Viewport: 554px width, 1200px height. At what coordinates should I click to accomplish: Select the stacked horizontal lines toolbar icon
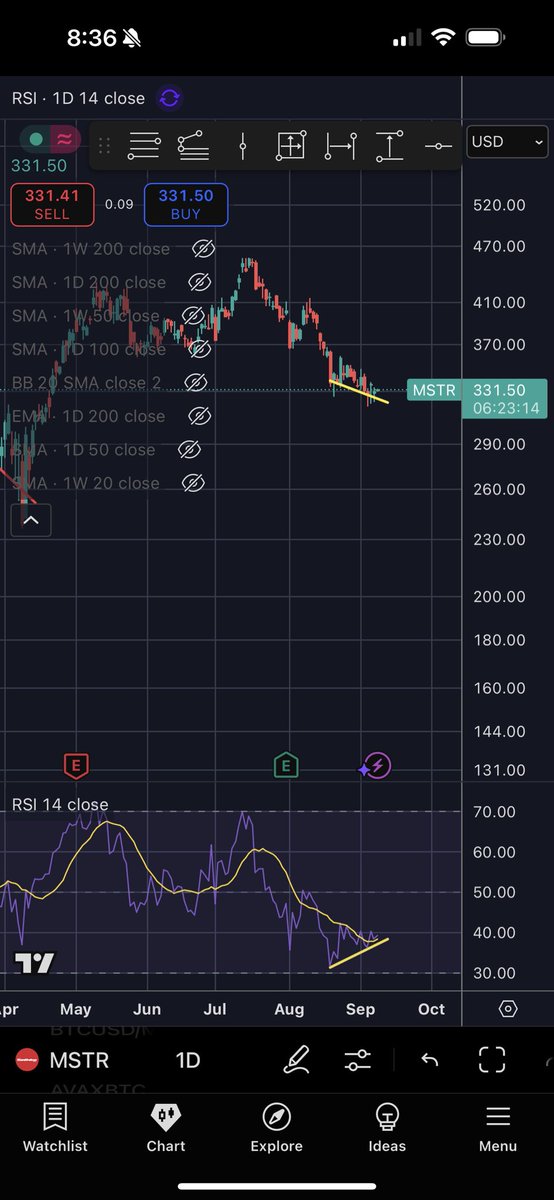point(144,146)
